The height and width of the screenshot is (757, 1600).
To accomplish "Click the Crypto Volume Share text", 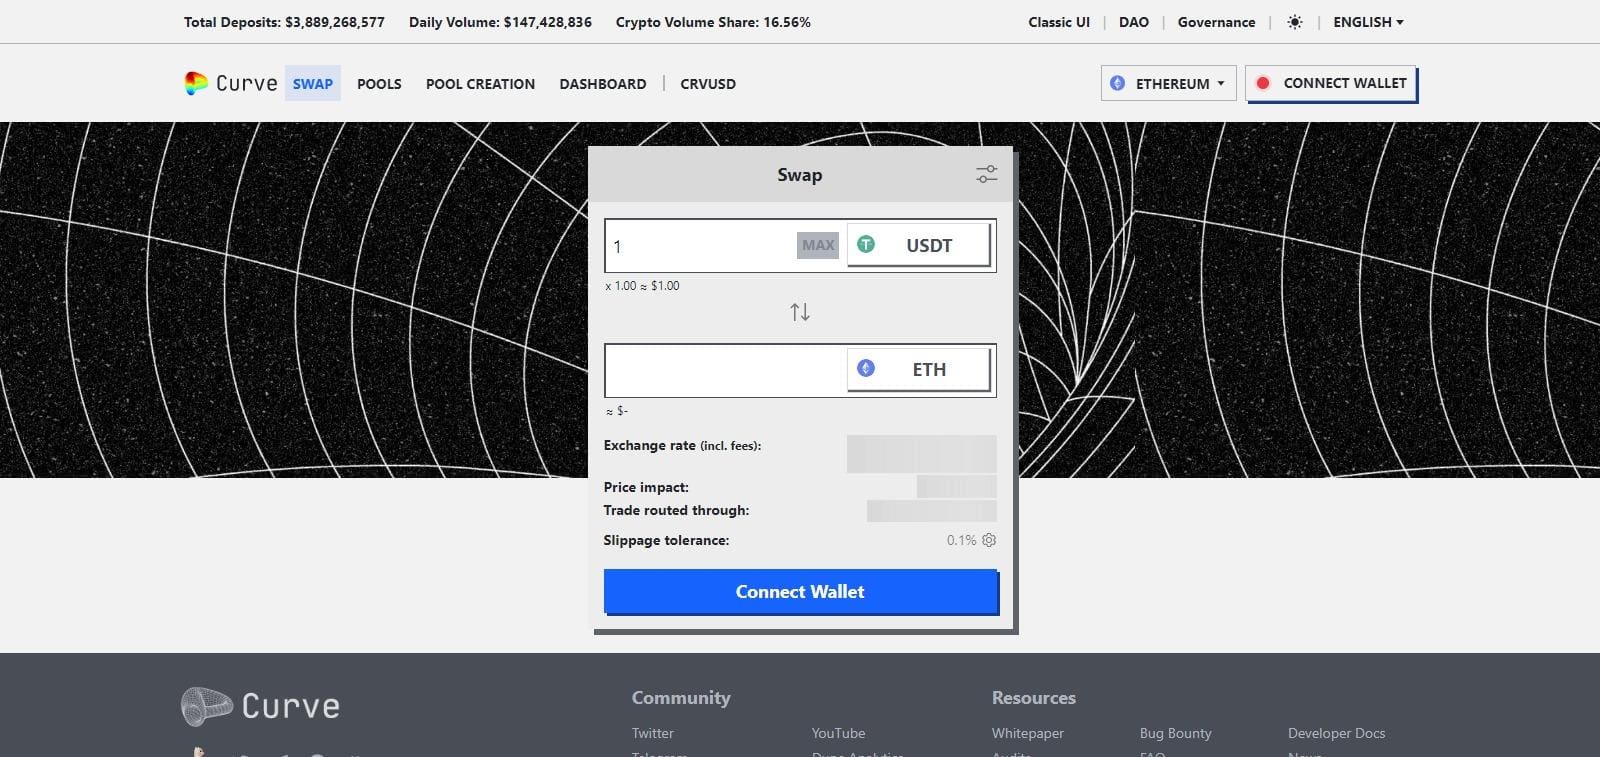I will coord(713,22).
